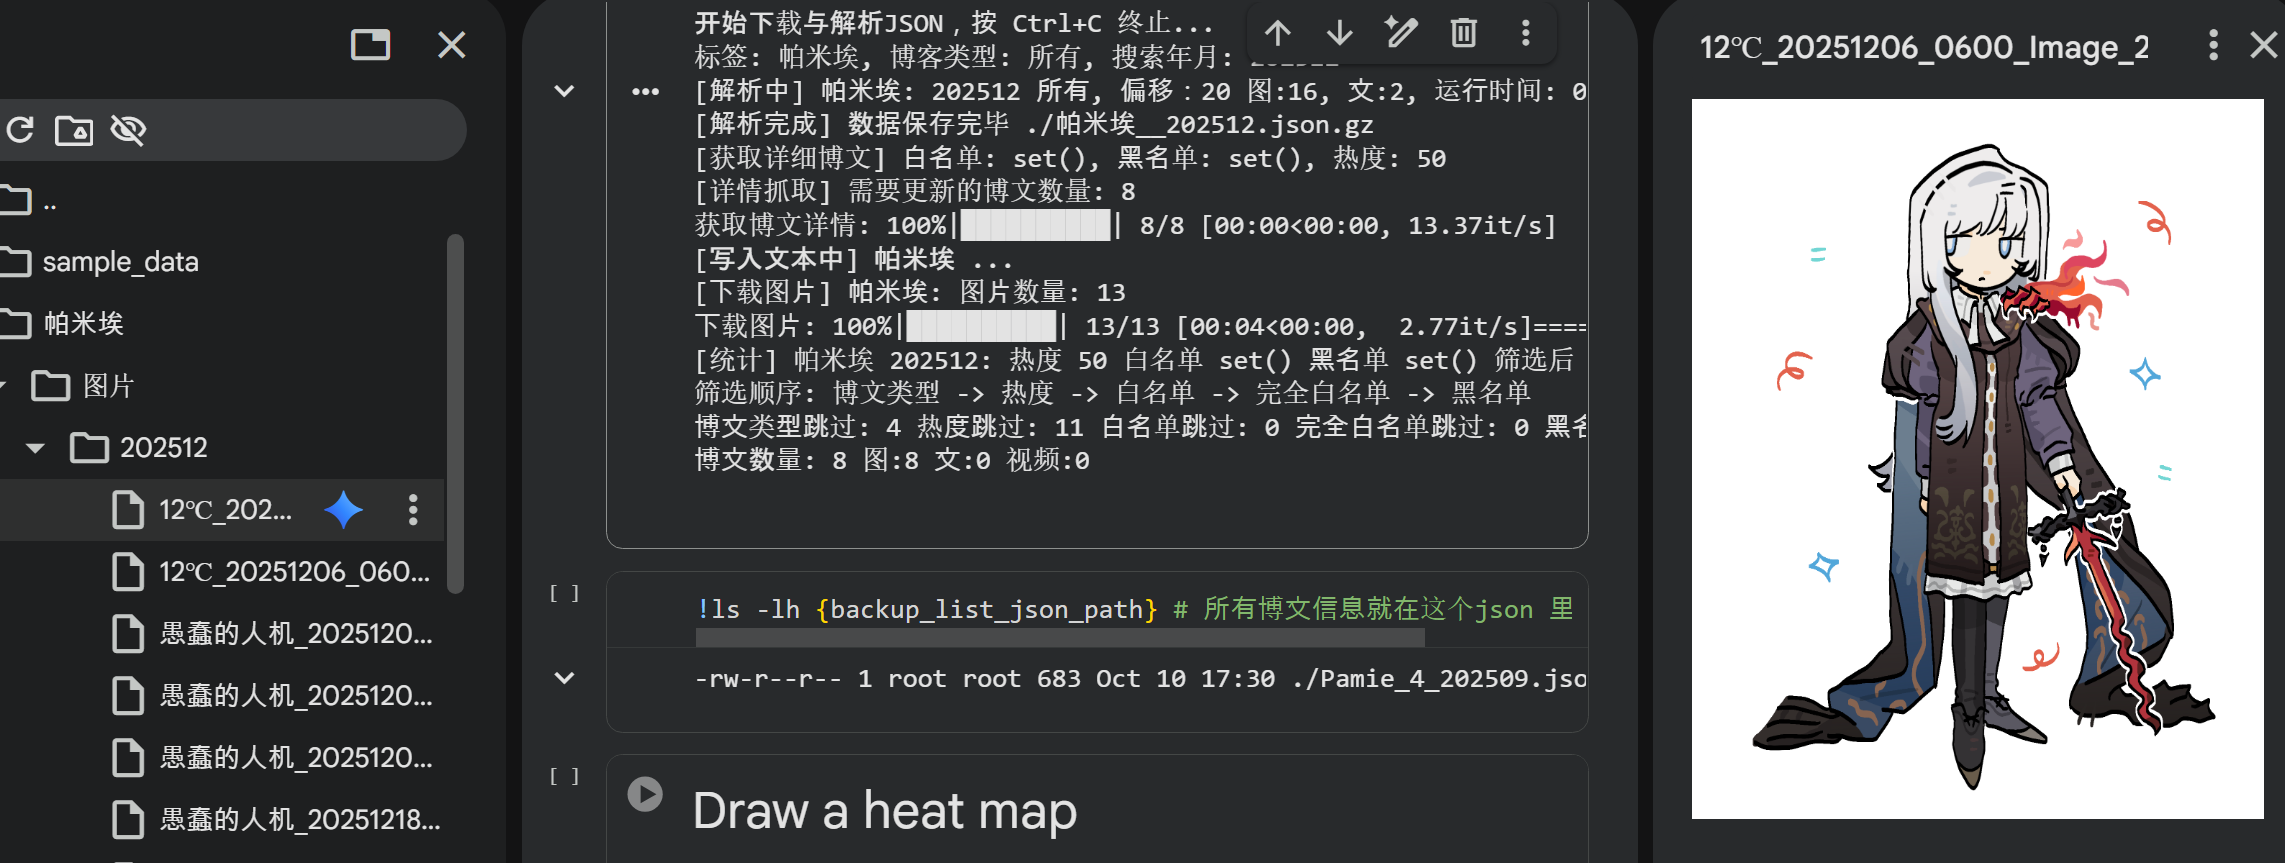Open the file browser in a new window
The height and width of the screenshot is (863, 2285).
(370, 45)
